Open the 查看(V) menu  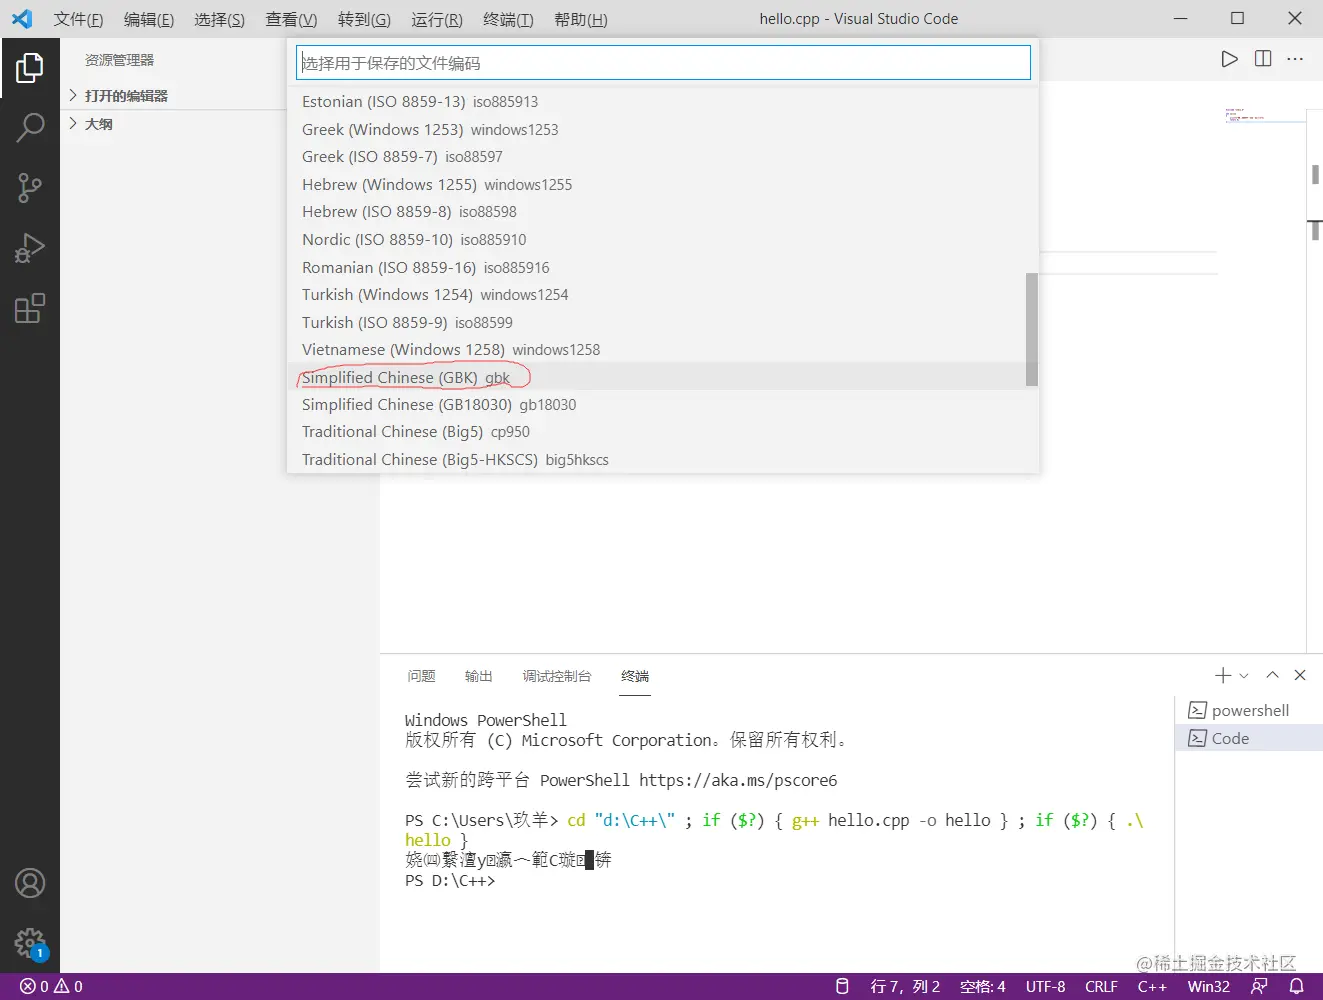point(291,19)
